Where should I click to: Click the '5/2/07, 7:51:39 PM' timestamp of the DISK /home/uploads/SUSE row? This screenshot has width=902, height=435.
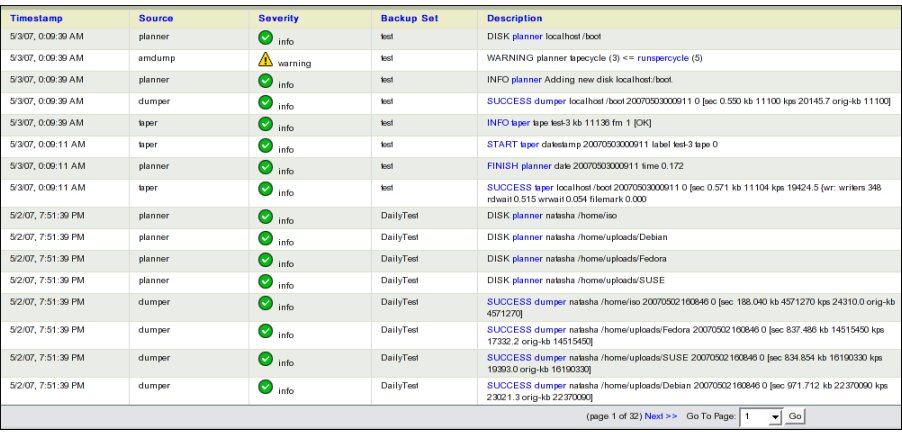[x=47, y=280]
